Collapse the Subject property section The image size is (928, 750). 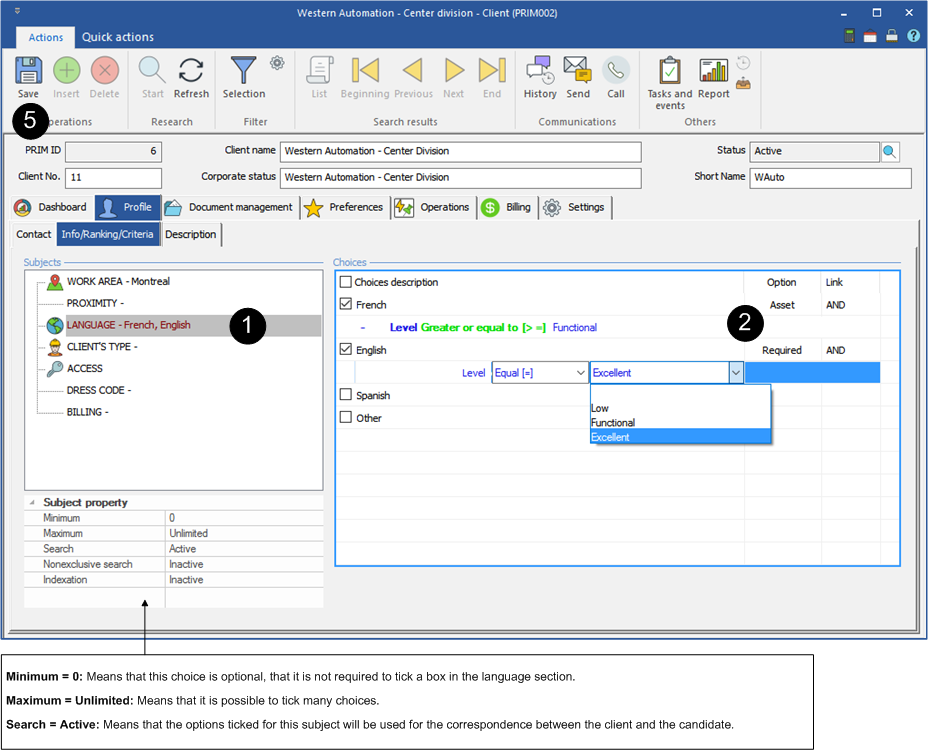tap(32, 502)
